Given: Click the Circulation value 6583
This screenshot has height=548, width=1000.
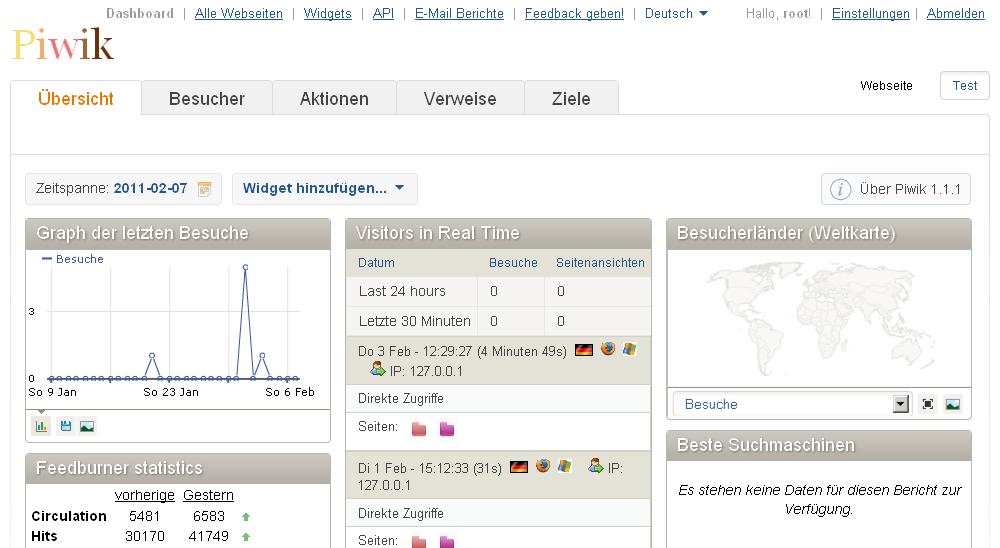Looking at the screenshot, I should [x=209, y=516].
